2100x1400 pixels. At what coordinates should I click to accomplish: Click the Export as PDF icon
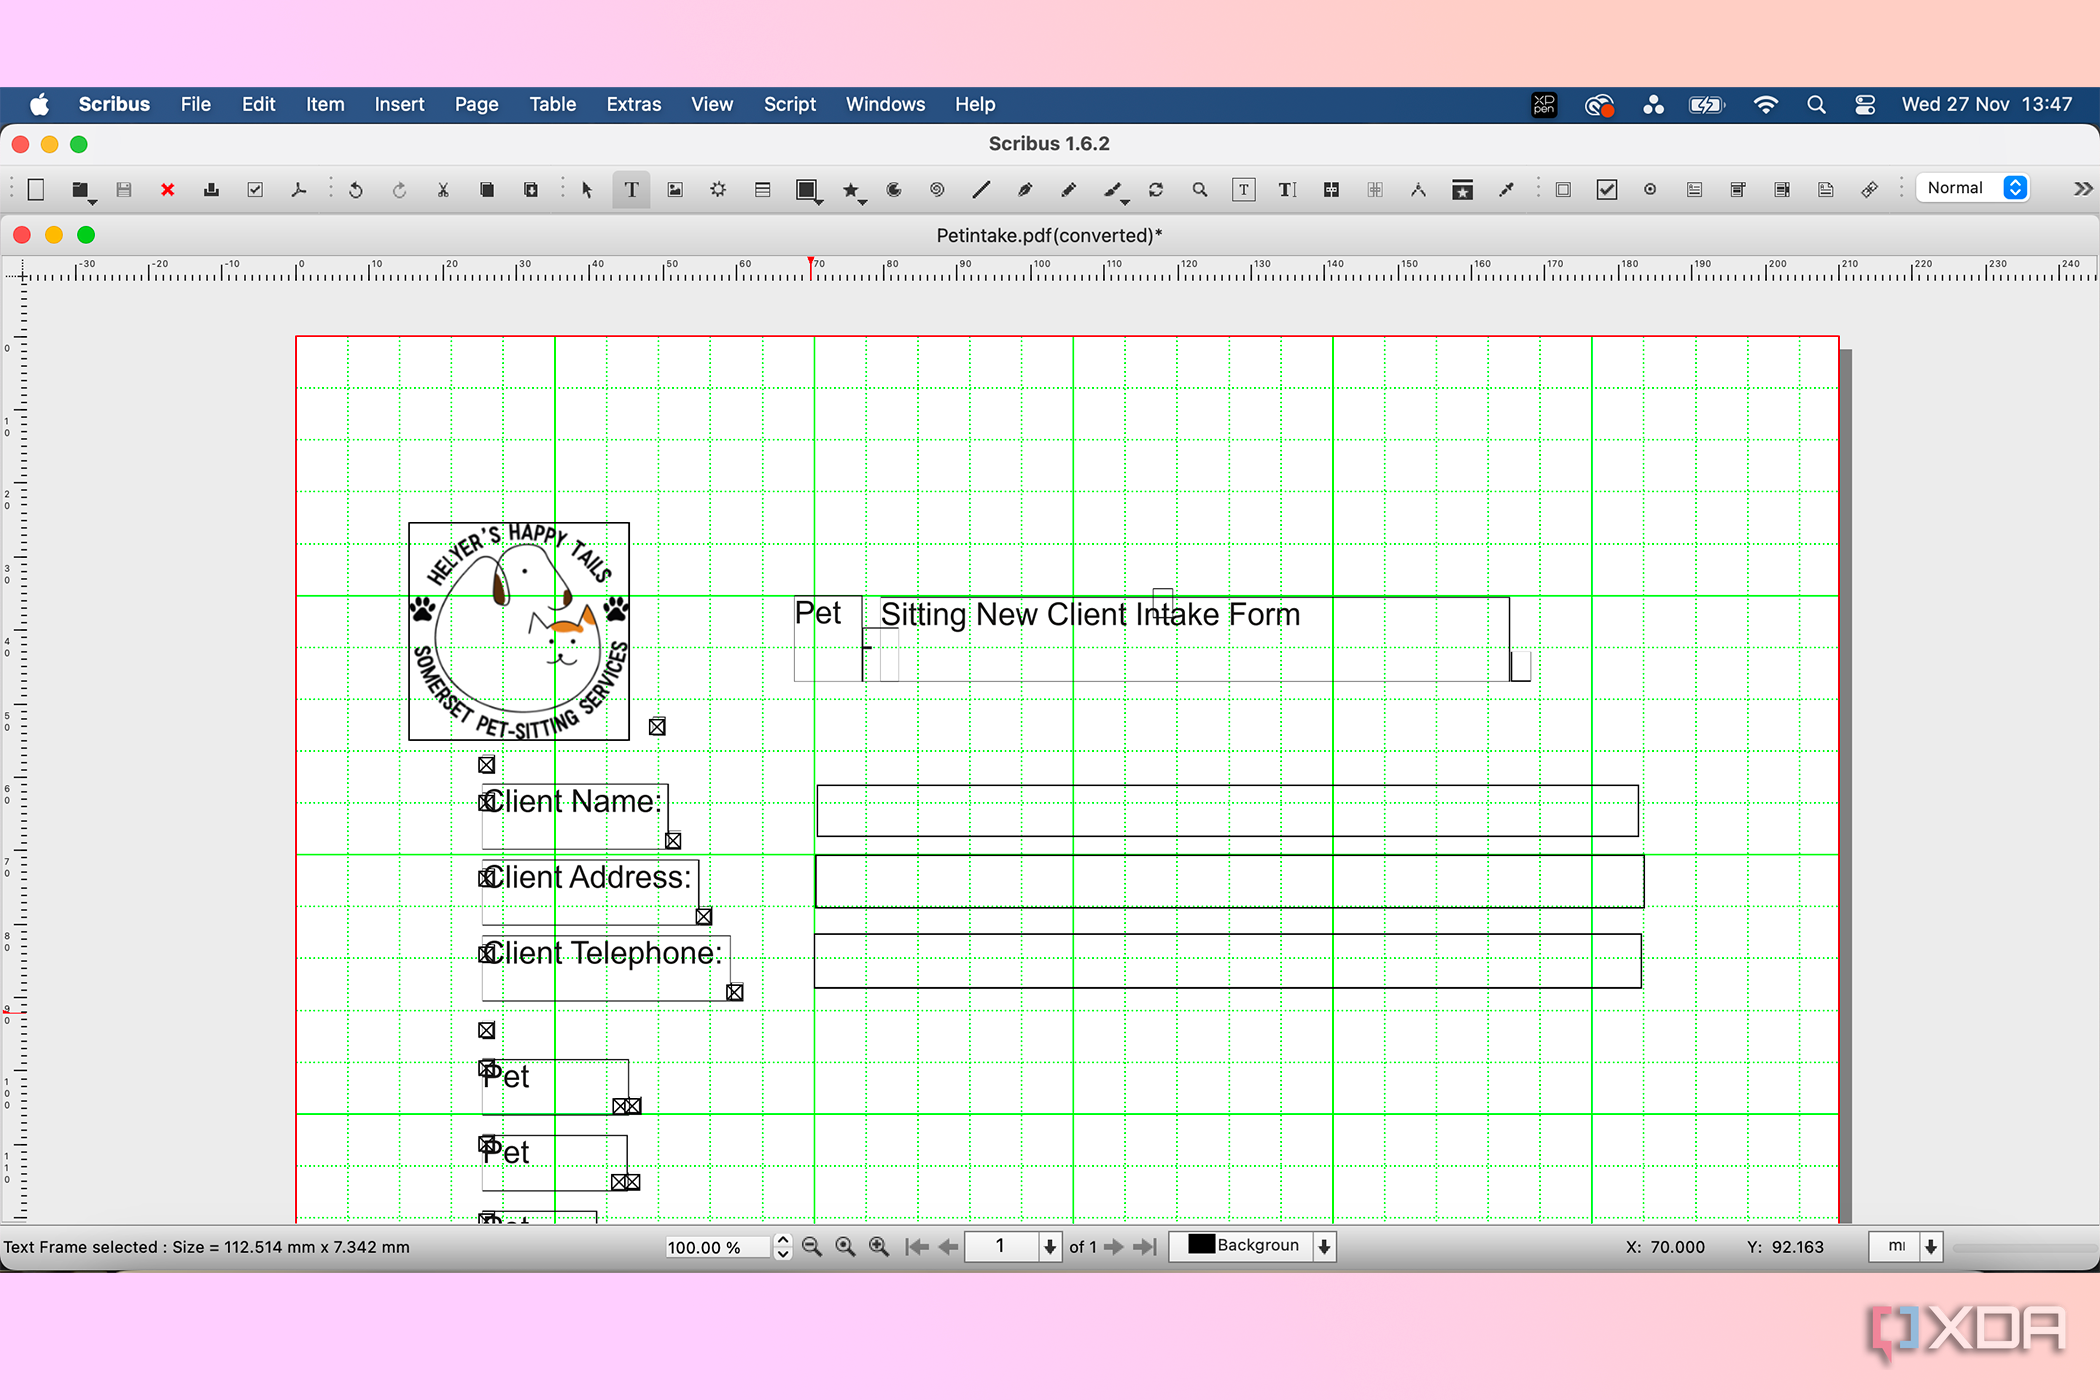coord(298,190)
